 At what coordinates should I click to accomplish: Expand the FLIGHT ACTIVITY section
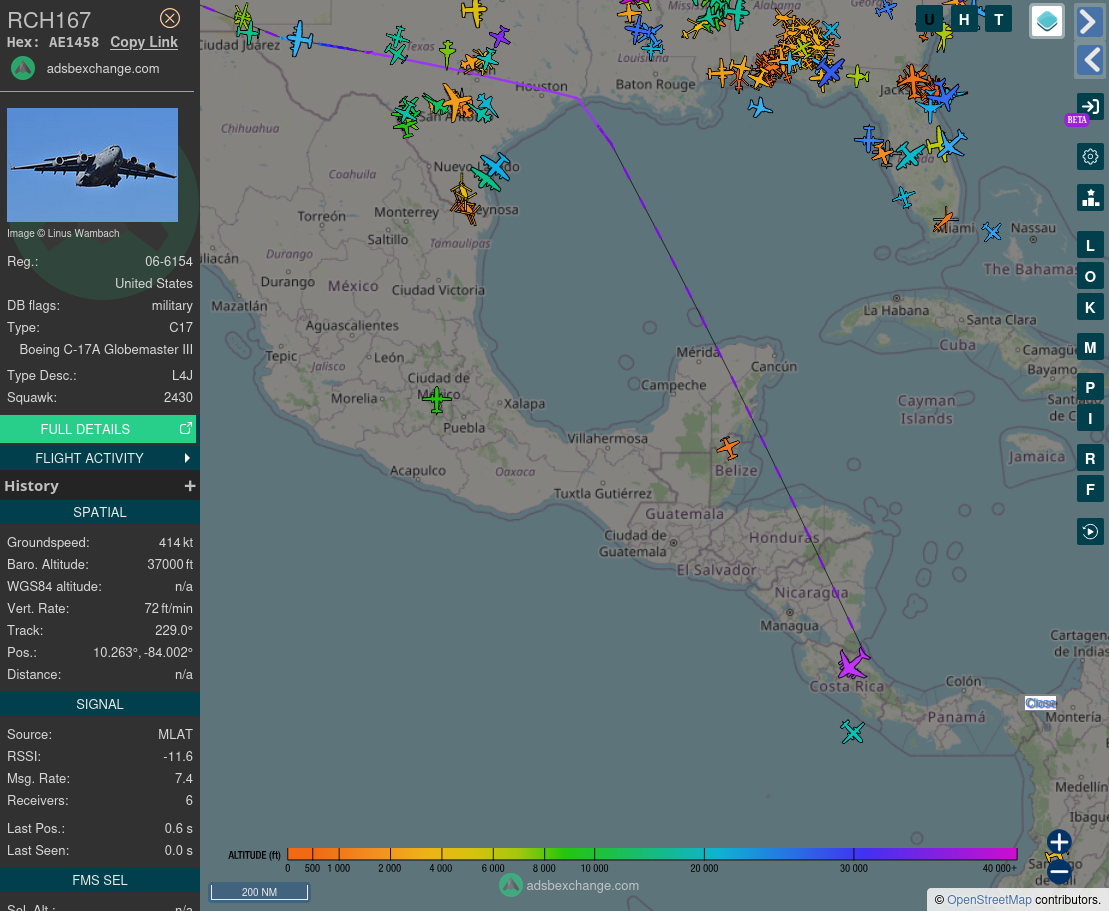click(98, 458)
